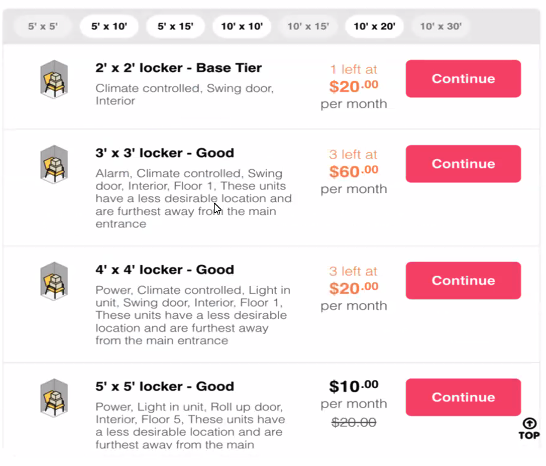Select the 5' x 15' size filter
This screenshot has height=466, width=546.
tap(175, 26)
